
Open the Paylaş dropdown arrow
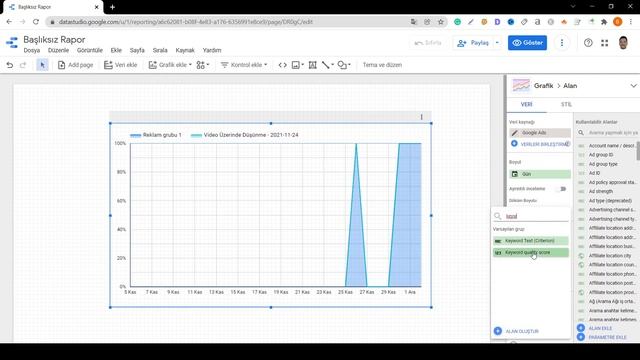point(497,42)
